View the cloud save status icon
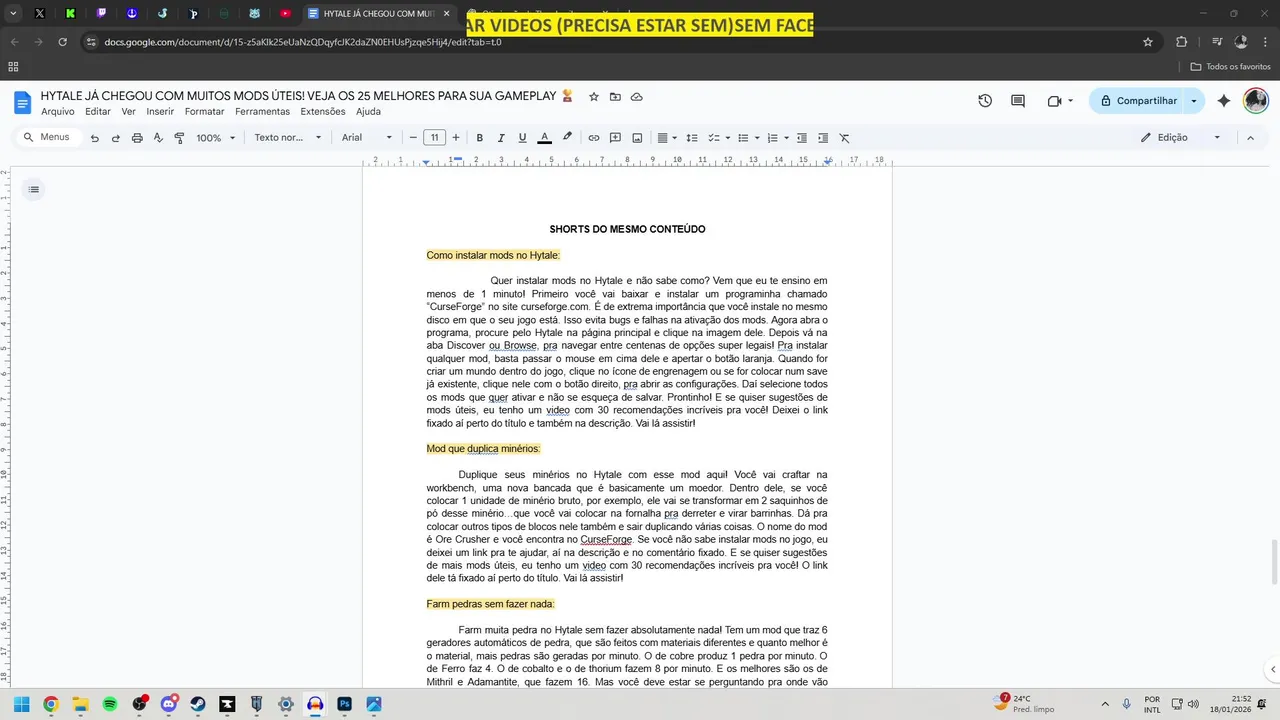Screen dimensions: 1280x720 (x=637, y=97)
